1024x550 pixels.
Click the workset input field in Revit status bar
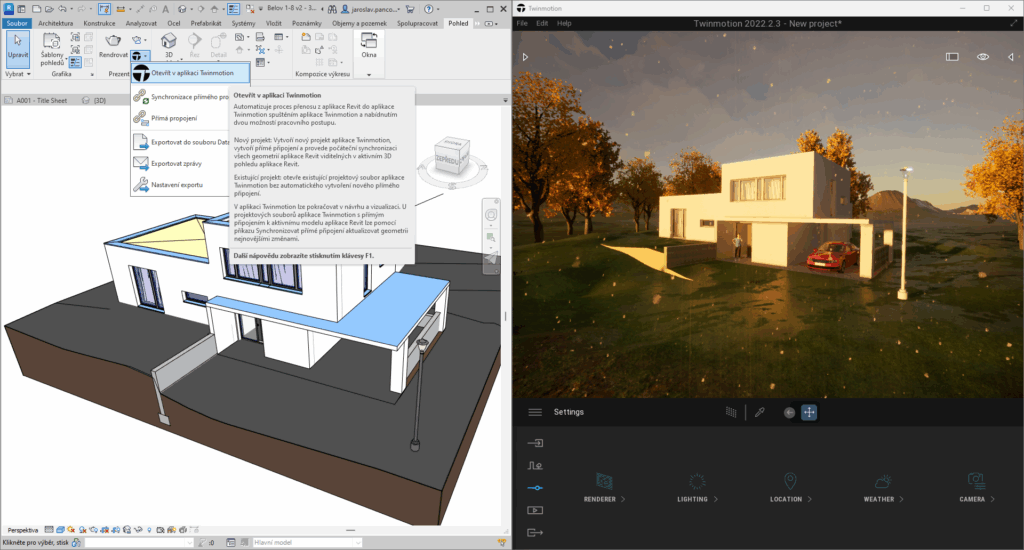(138, 542)
